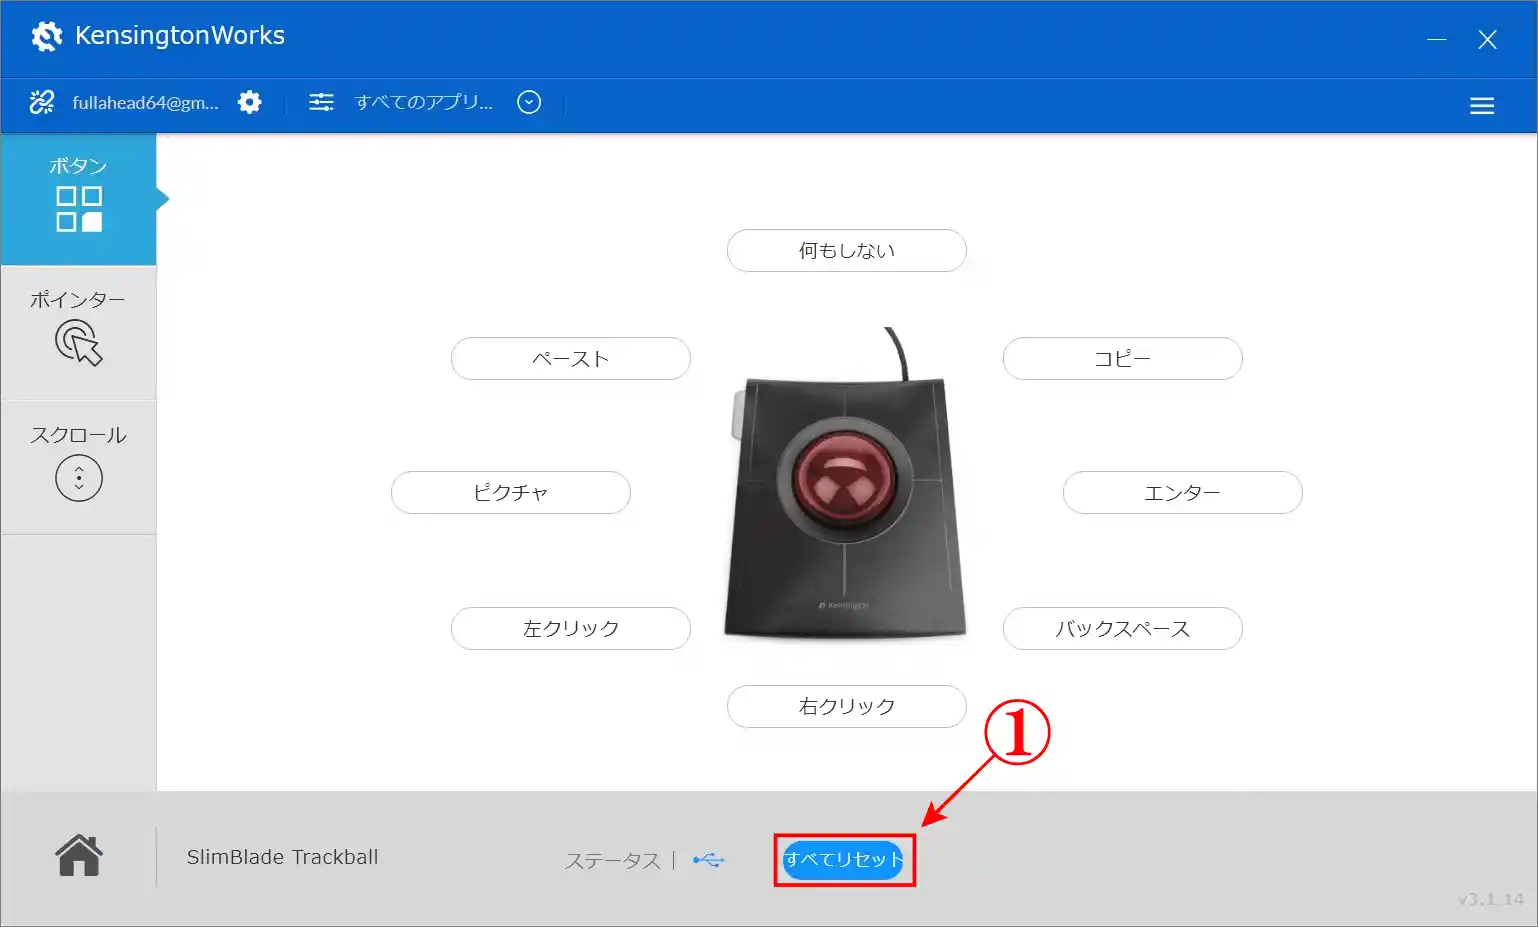Click the application settings sliders icon
Viewport: 1538px width, 927px height.
[x=321, y=102]
